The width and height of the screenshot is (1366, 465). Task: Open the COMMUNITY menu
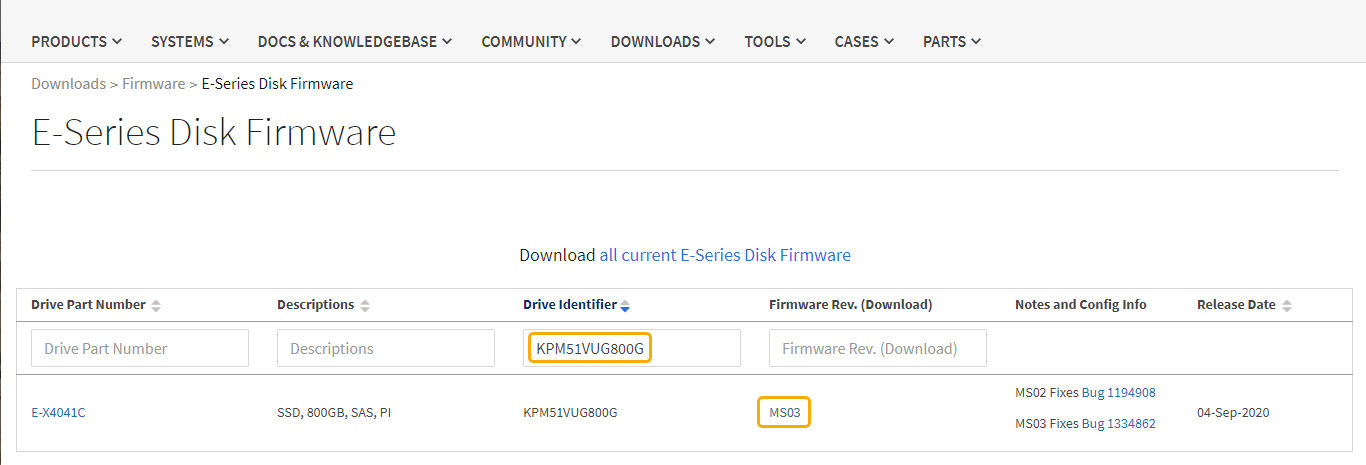[530, 42]
